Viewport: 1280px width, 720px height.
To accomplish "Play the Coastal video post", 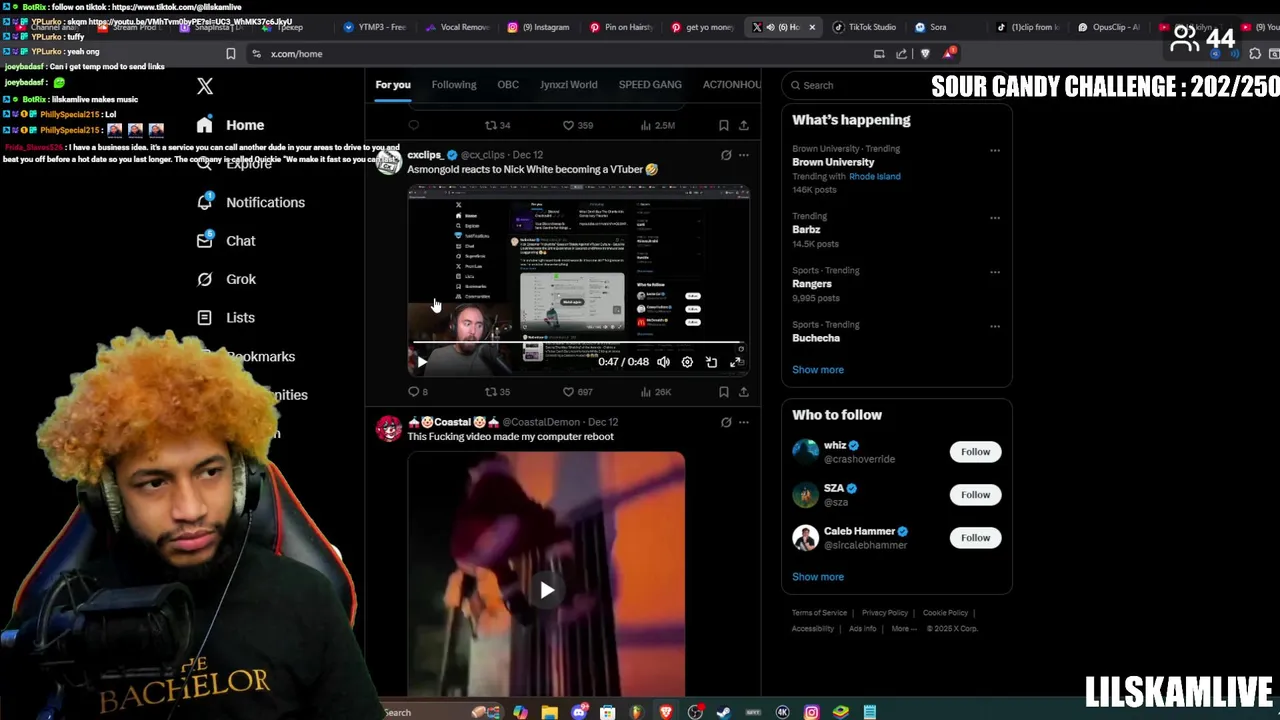I will pos(547,590).
